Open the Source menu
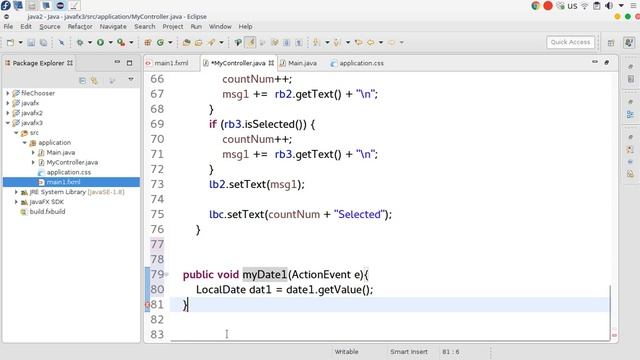This screenshot has width=640, height=360. 50,27
